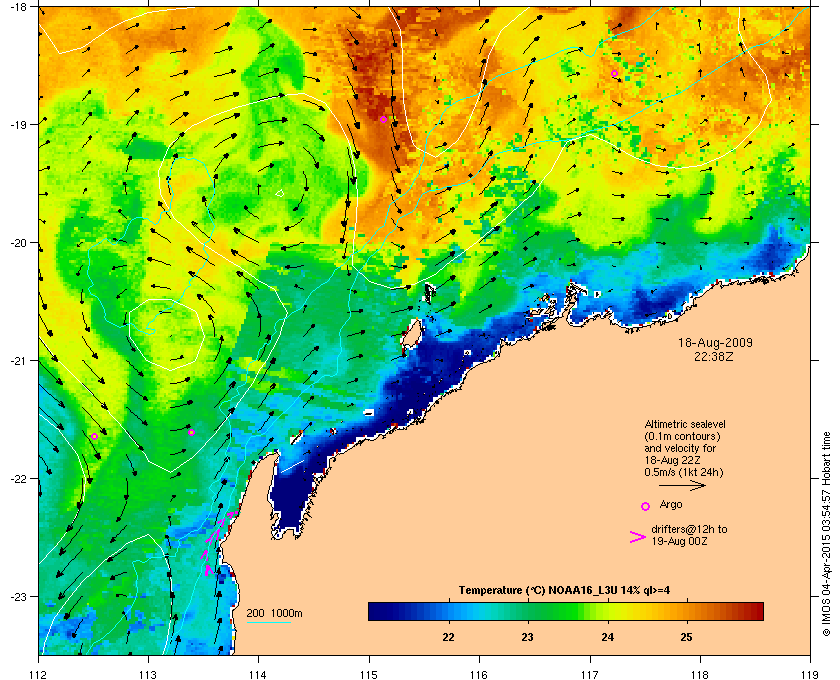
Task: Click the 'Argo' legend label
Action: pos(671,504)
